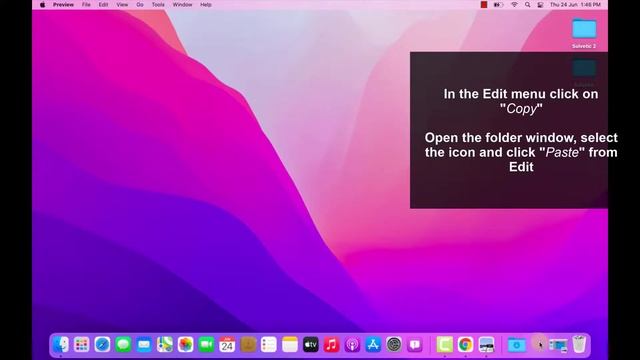Open the Tools menu

coord(158,5)
